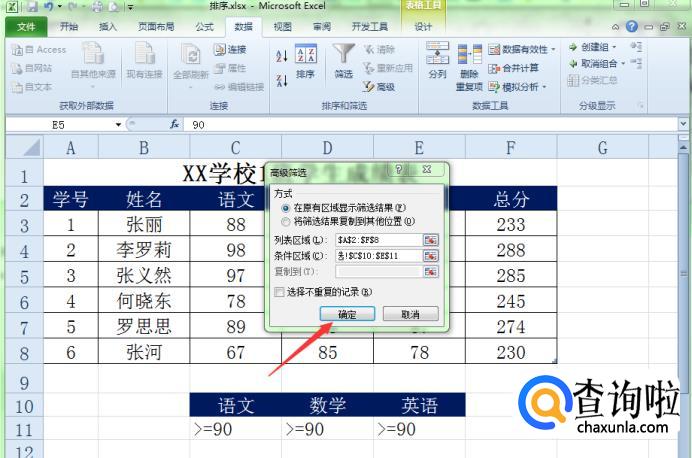The image size is (692, 458).
Task: Check the unique records only (选择不重复的记录) box
Action: pyautogui.click(x=279, y=292)
